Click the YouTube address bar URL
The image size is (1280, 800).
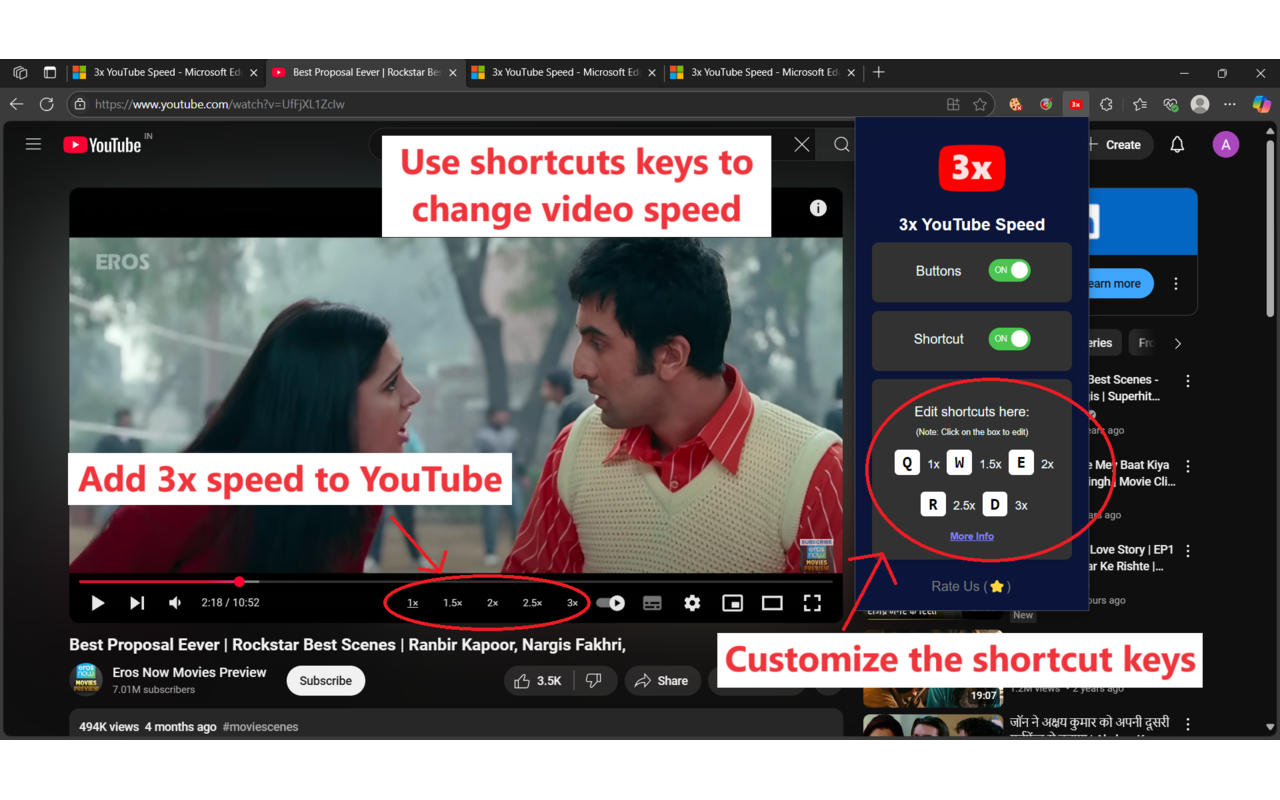pyautogui.click(x=220, y=104)
